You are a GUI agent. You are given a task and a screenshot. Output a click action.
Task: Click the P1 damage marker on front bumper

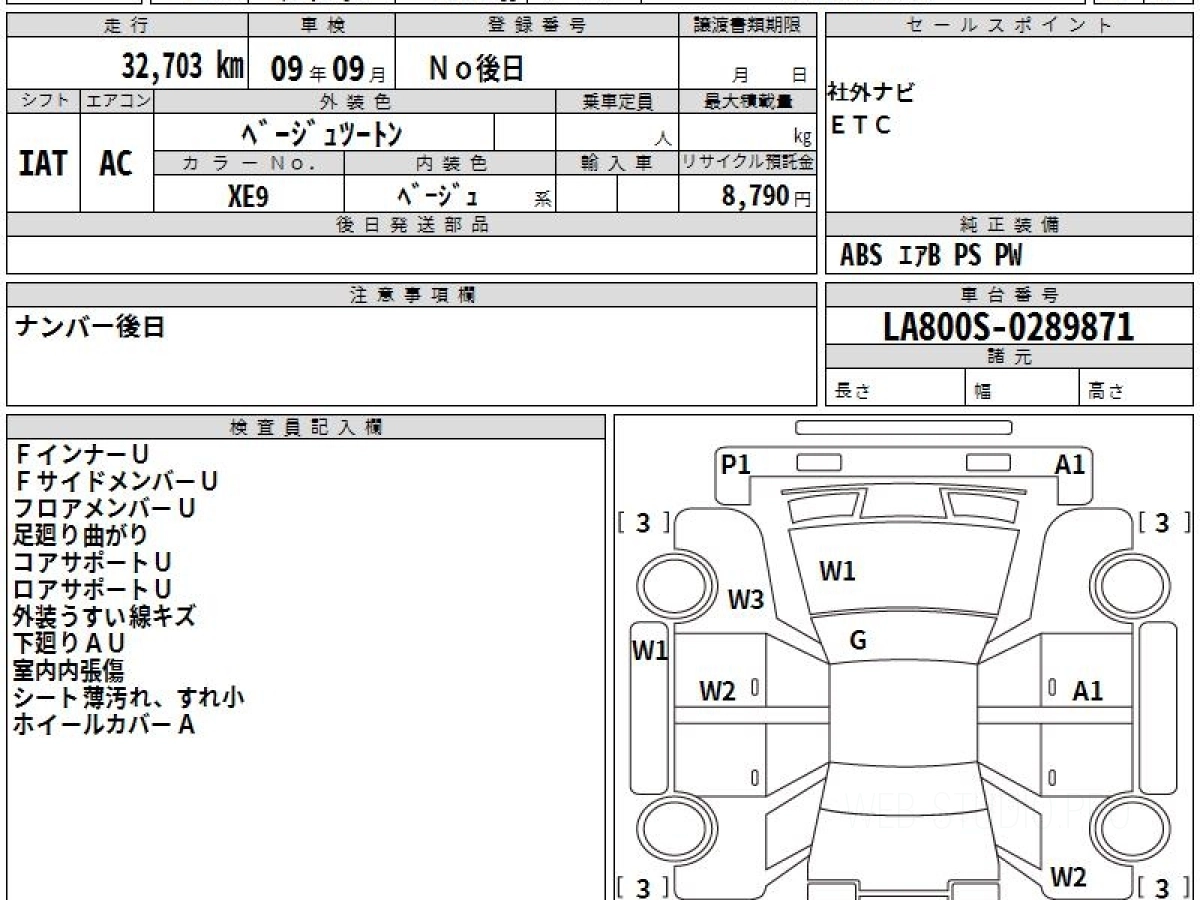(736, 464)
